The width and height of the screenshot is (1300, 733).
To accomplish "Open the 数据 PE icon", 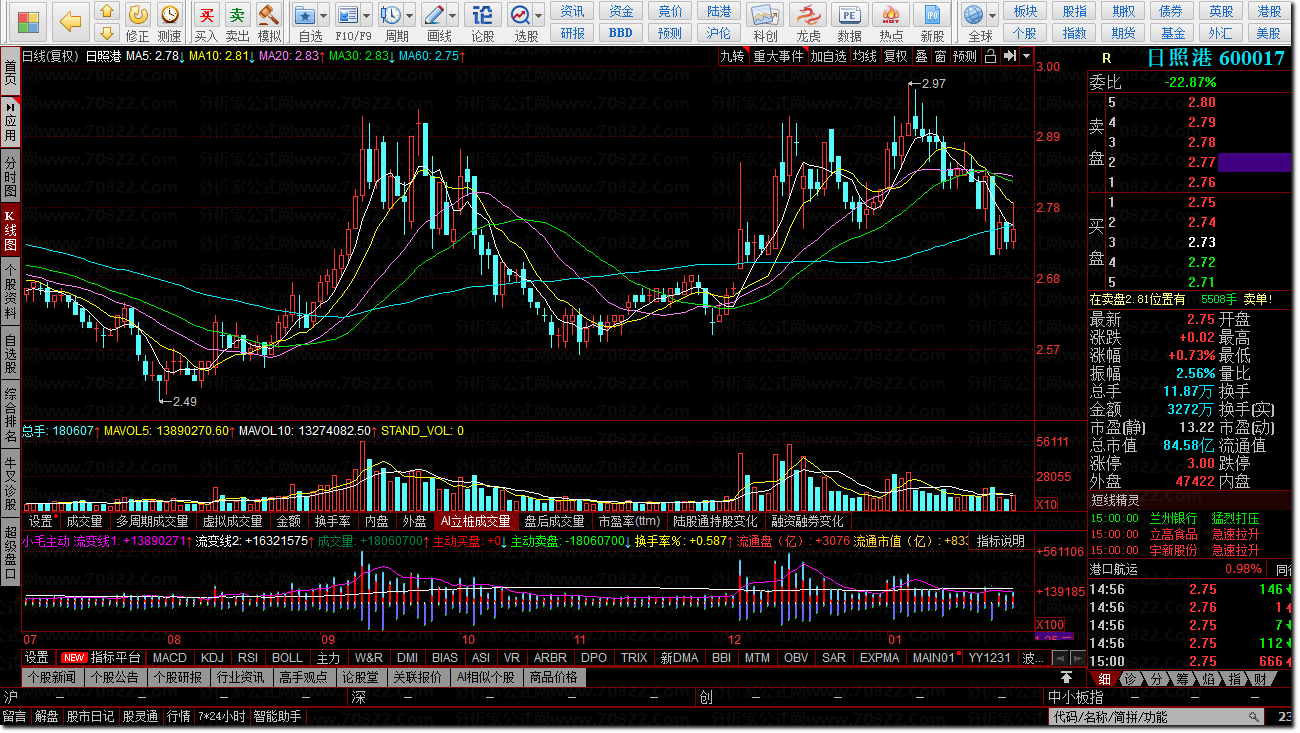I will coord(849,15).
